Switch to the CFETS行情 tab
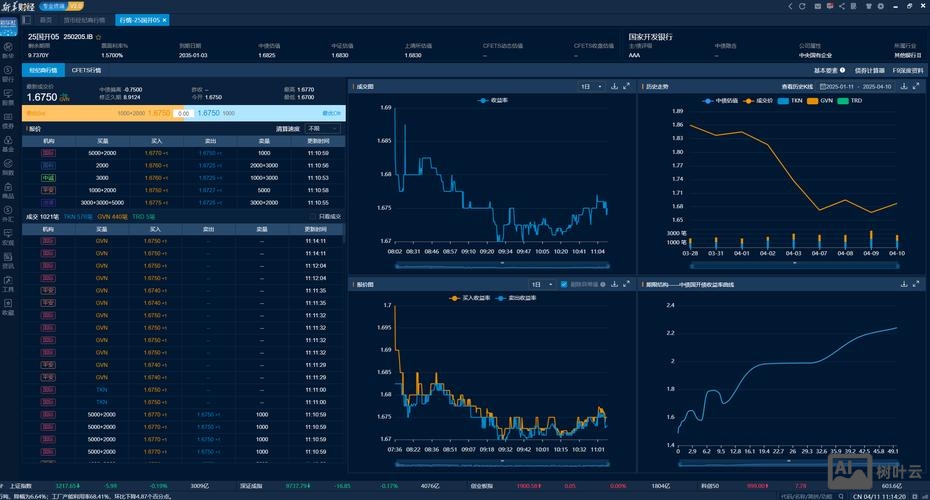This screenshot has width=930, height=500. tap(86, 70)
